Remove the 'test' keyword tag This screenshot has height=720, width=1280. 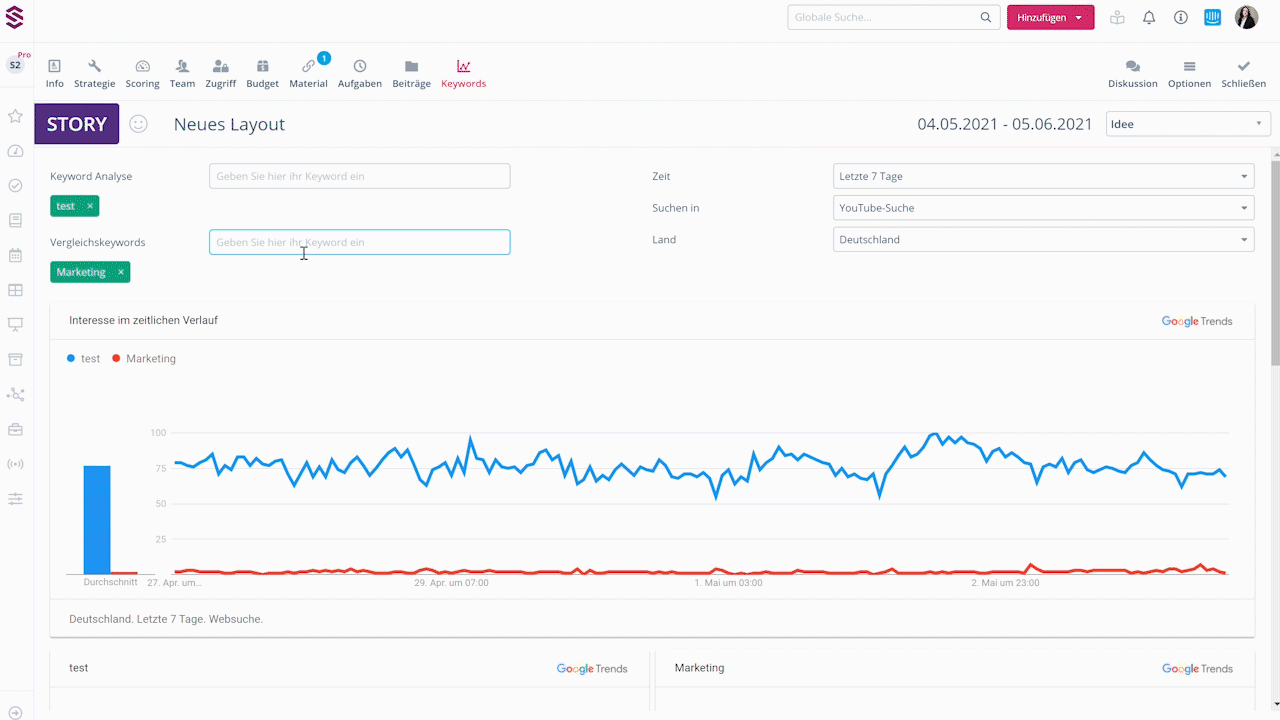coord(90,206)
